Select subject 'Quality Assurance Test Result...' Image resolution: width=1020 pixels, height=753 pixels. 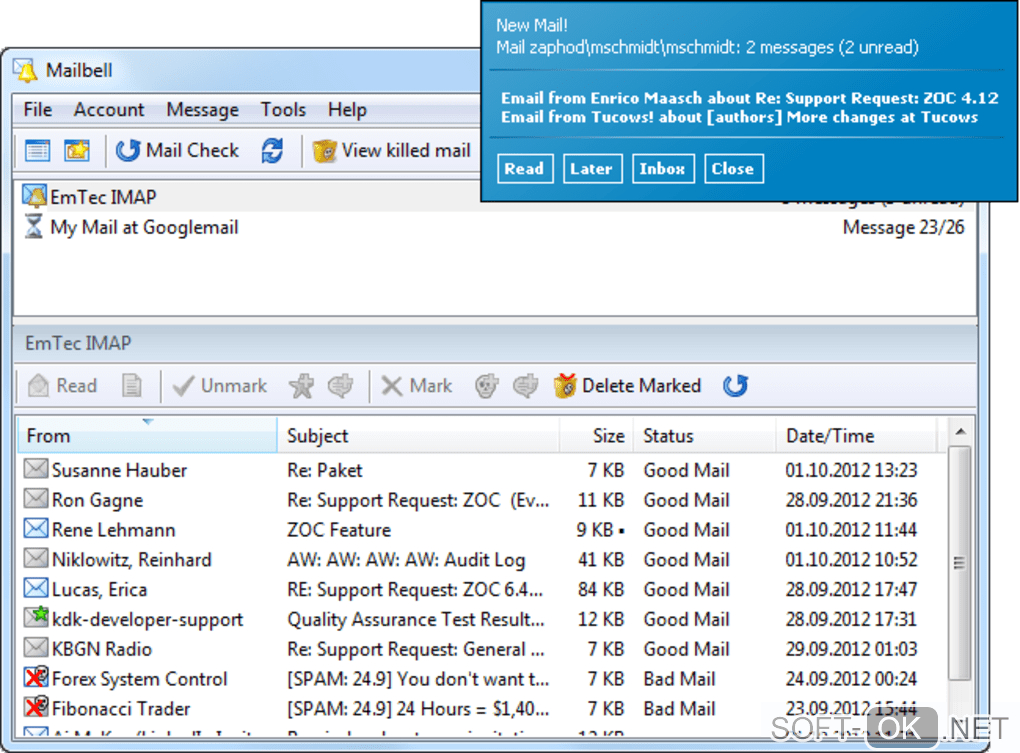(416, 619)
